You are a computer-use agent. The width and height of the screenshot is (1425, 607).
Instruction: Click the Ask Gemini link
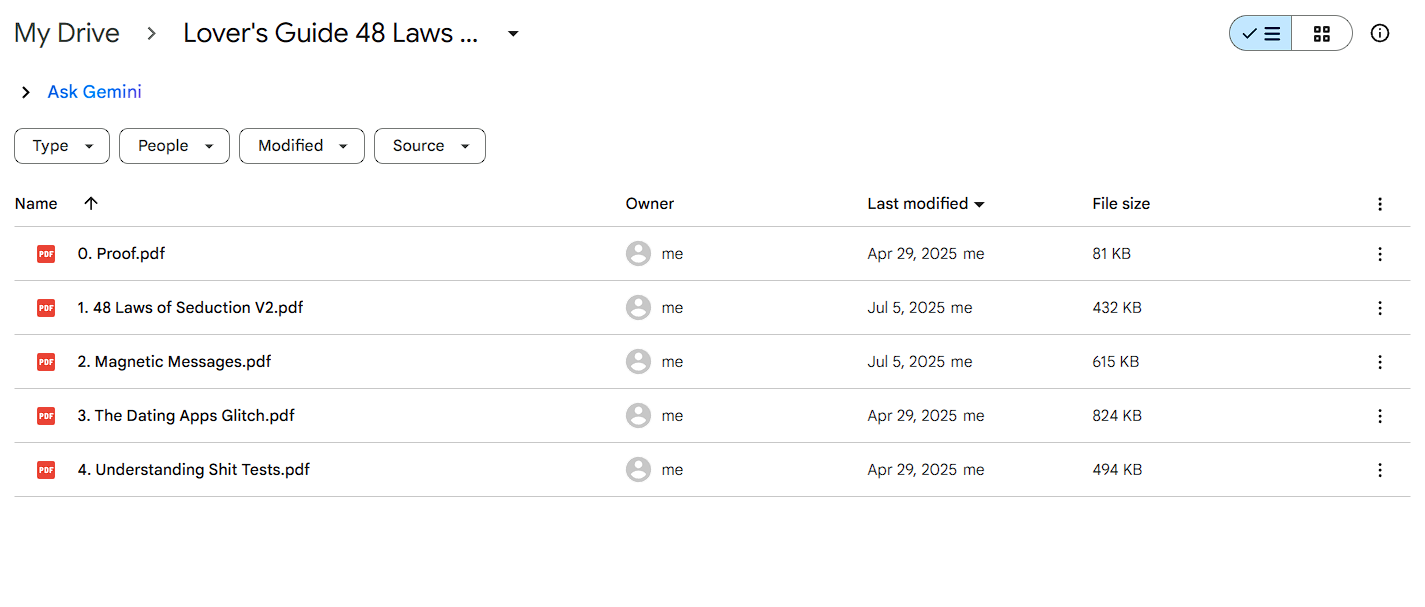pos(95,92)
